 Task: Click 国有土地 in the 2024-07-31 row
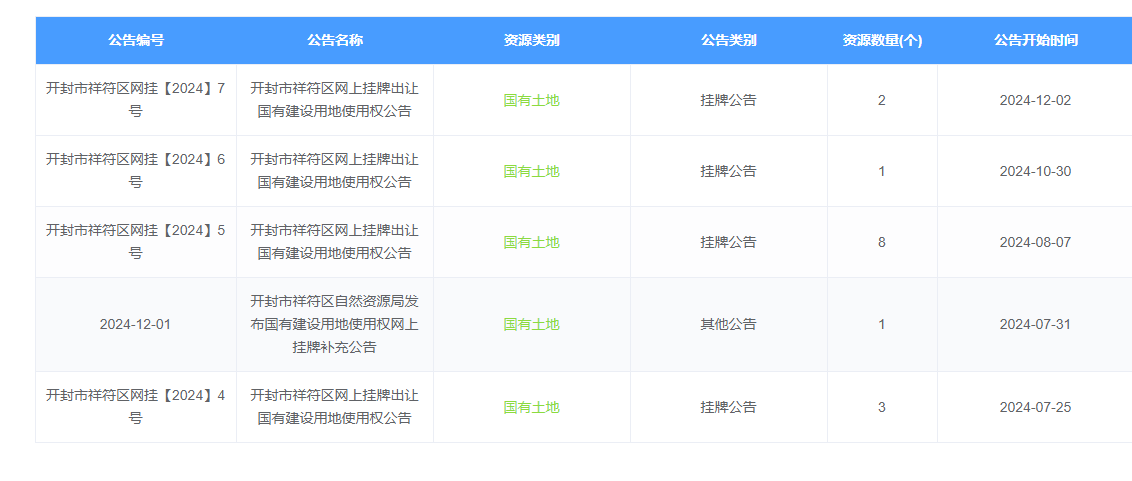531,324
